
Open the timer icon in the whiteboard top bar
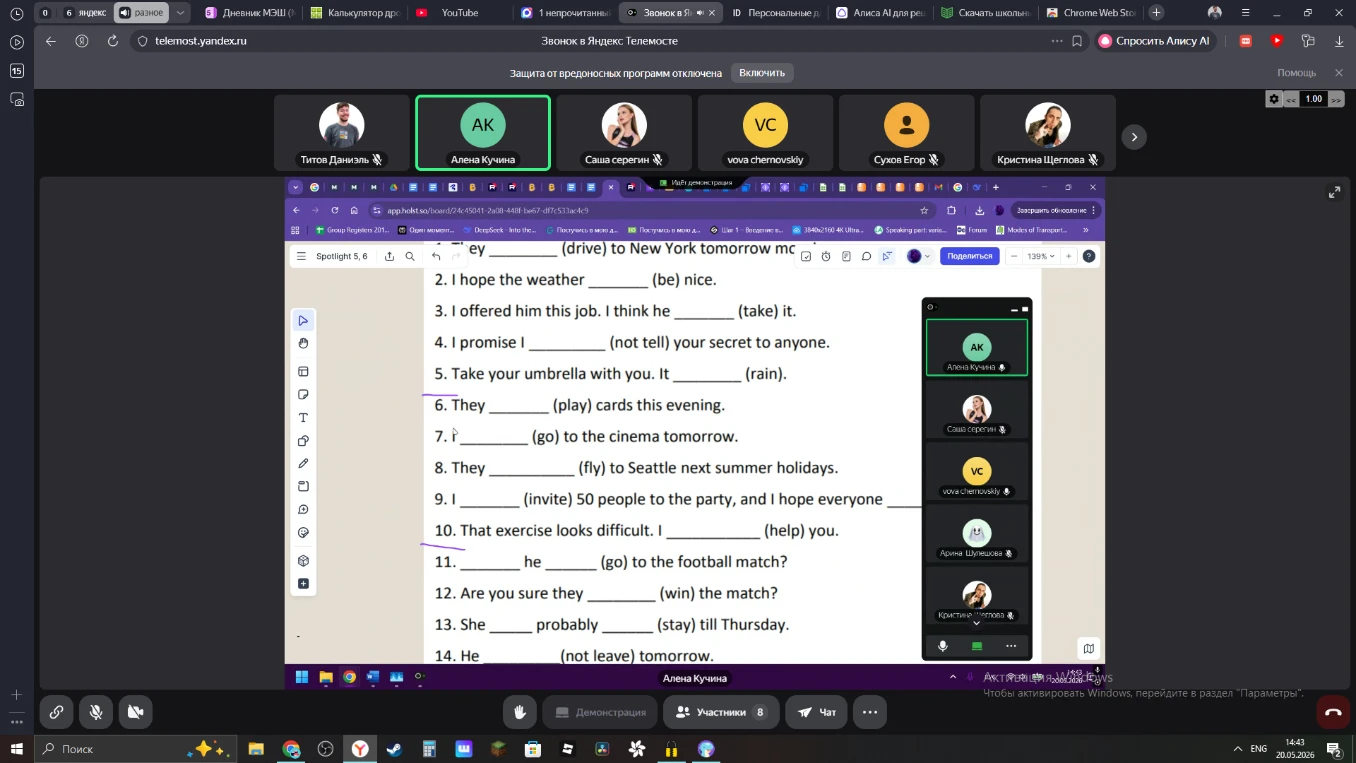tap(826, 256)
